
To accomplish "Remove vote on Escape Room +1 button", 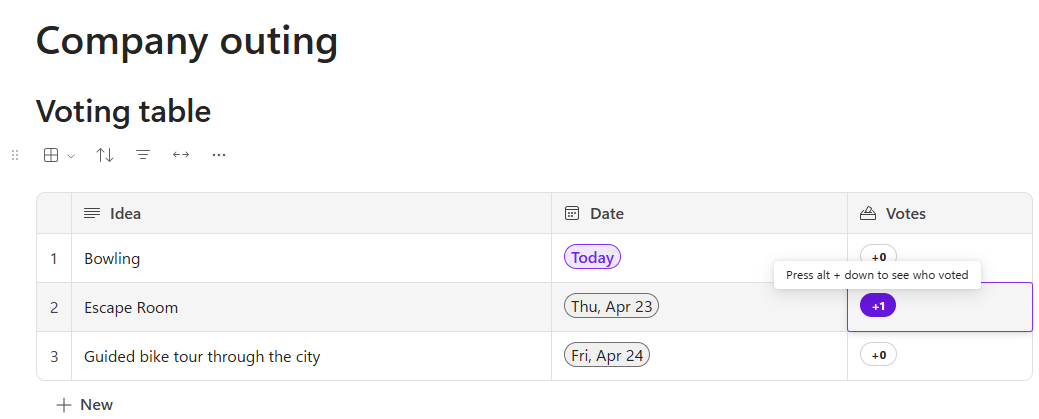I will (x=878, y=306).
